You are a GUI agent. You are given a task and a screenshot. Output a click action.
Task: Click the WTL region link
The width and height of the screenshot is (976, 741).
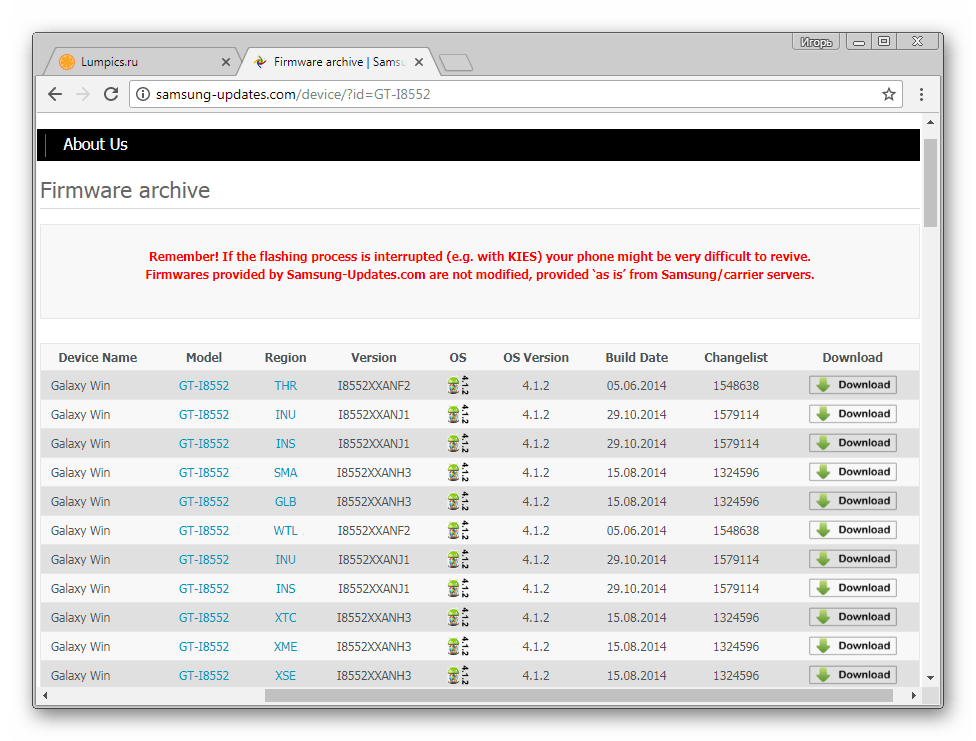coord(285,531)
